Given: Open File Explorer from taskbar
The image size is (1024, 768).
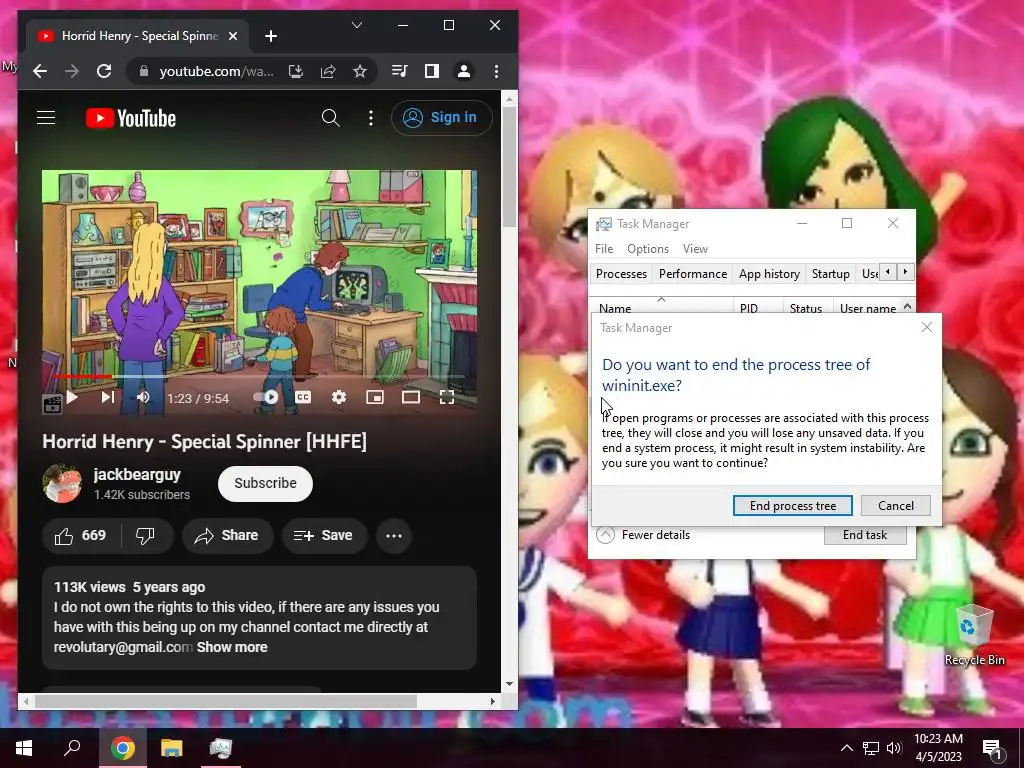Looking at the screenshot, I should [172, 748].
